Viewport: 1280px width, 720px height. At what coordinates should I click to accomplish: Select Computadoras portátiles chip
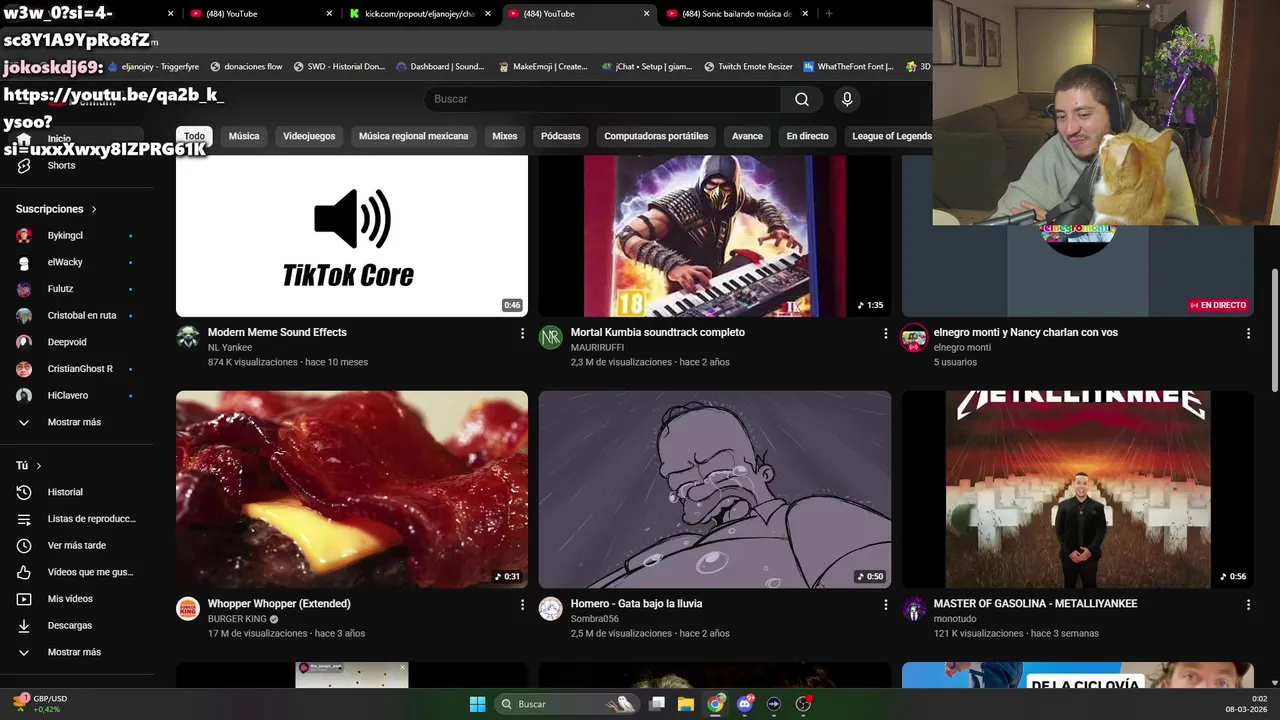tap(656, 136)
